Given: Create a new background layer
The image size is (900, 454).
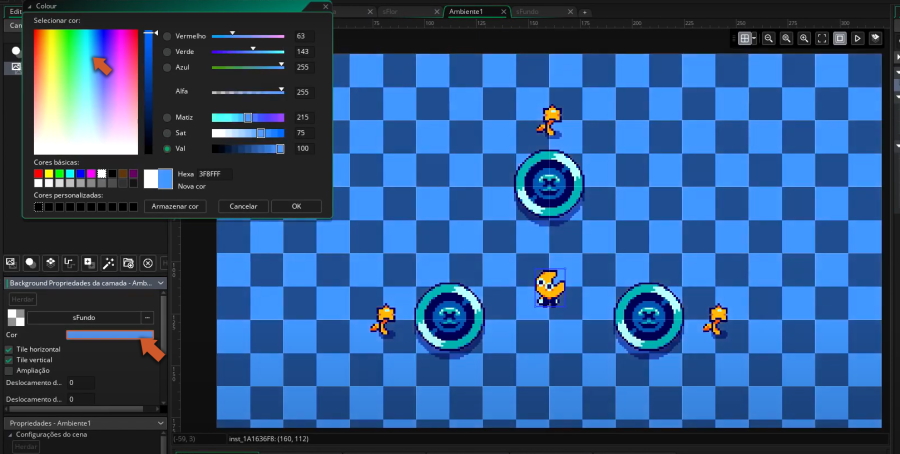Looking at the screenshot, I should 11,263.
